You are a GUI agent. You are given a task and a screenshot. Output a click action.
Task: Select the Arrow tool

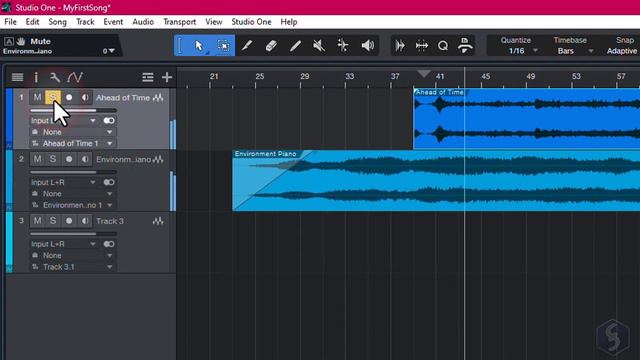(x=199, y=45)
